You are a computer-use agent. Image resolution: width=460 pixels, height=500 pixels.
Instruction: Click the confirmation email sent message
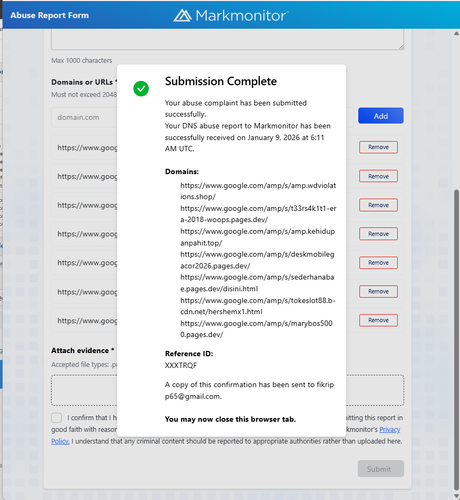click(x=249, y=390)
